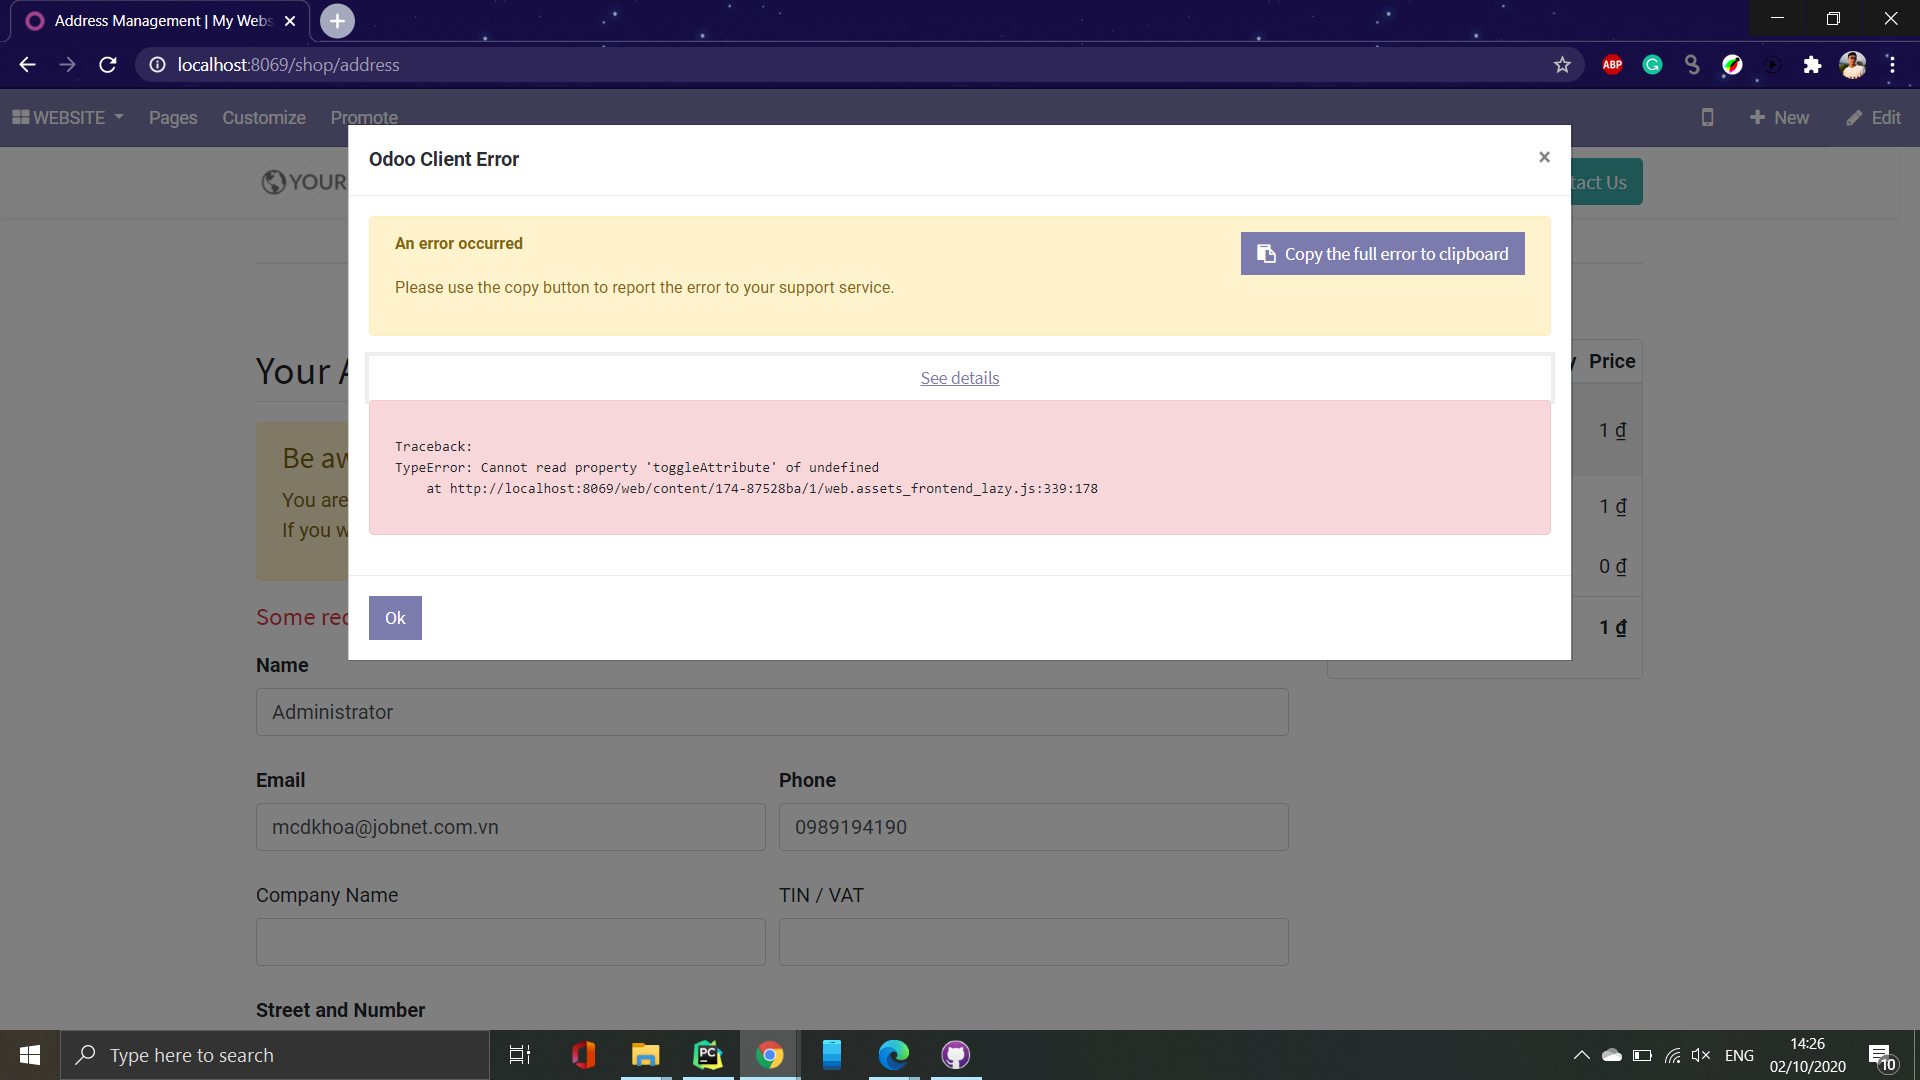This screenshot has width=1920, height=1080.
Task: Edit the Email input field
Action: tap(511, 827)
